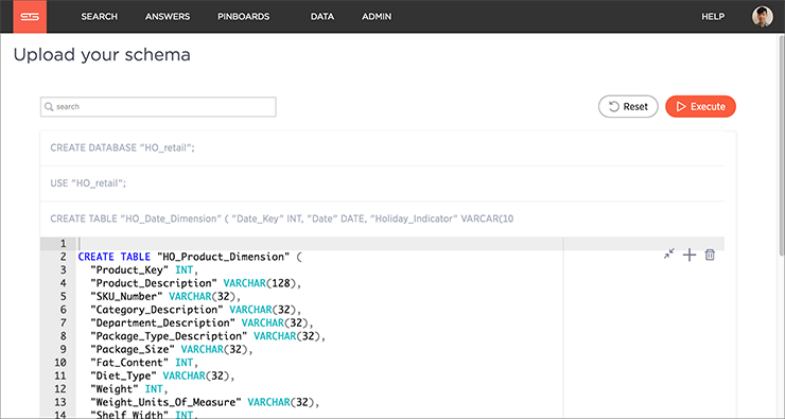Expand the CREATE TABLE "HO_Date_Dimension" statement
The image size is (785, 419).
[280, 218]
